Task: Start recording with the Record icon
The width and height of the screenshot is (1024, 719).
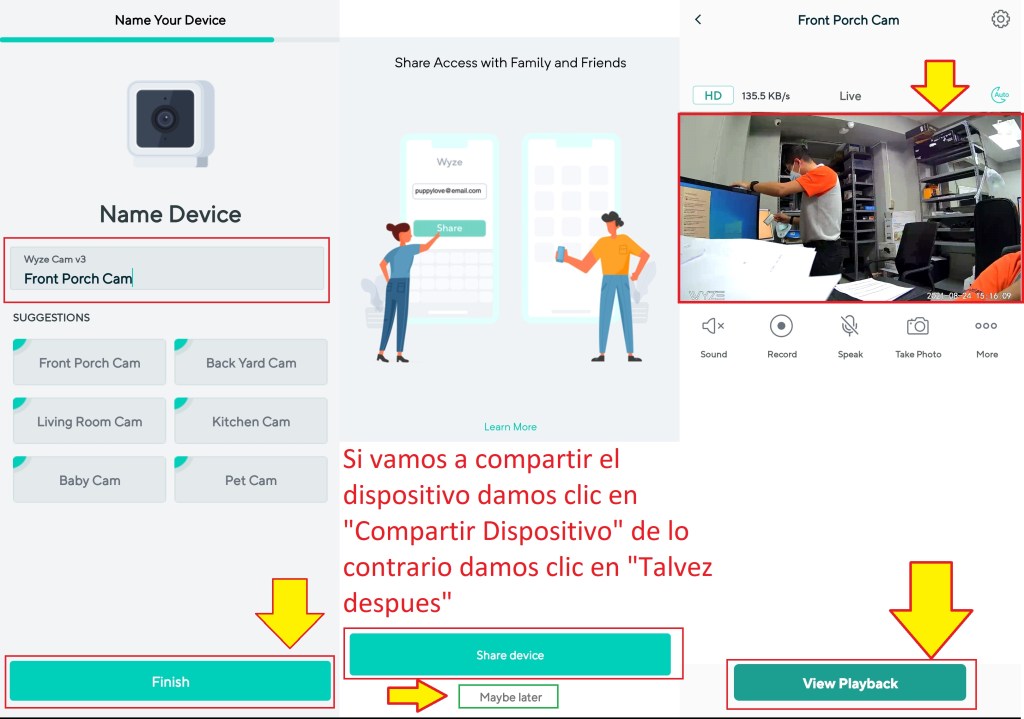Action: [781, 327]
